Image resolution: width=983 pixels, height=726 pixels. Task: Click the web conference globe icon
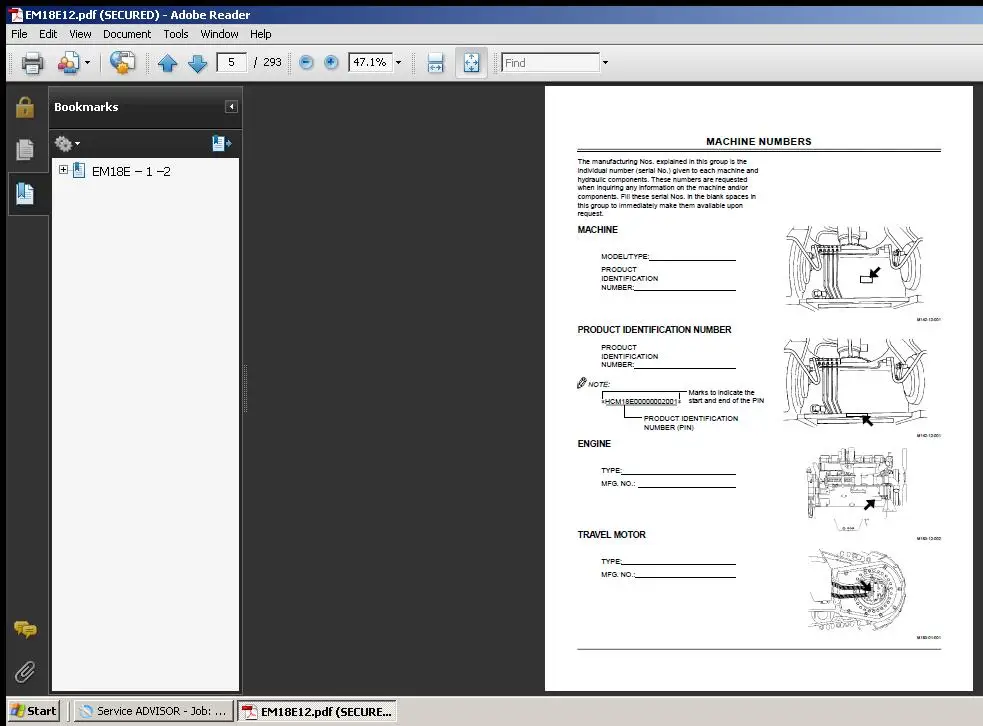click(122, 63)
